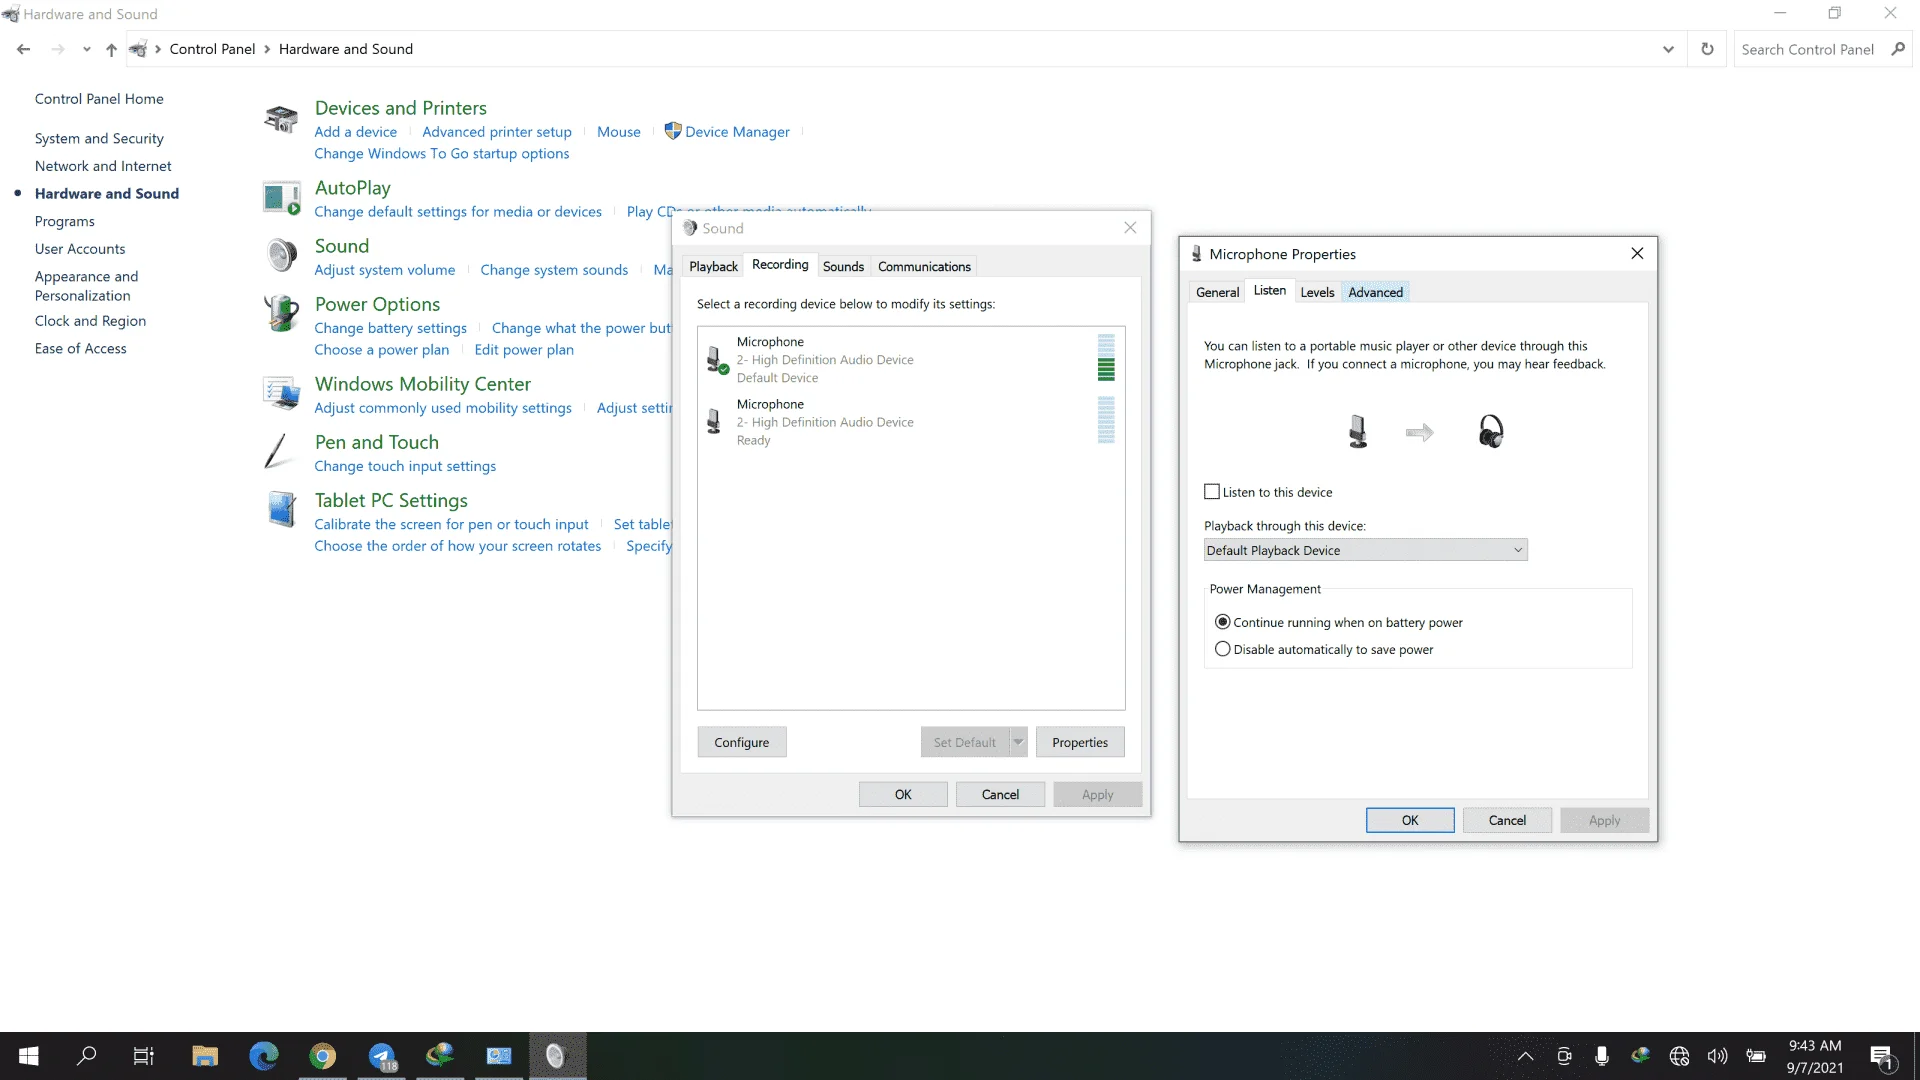The height and width of the screenshot is (1080, 1920).
Task: Click Change system sounds link
Action: pyautogui.click(x=554, y=270)
